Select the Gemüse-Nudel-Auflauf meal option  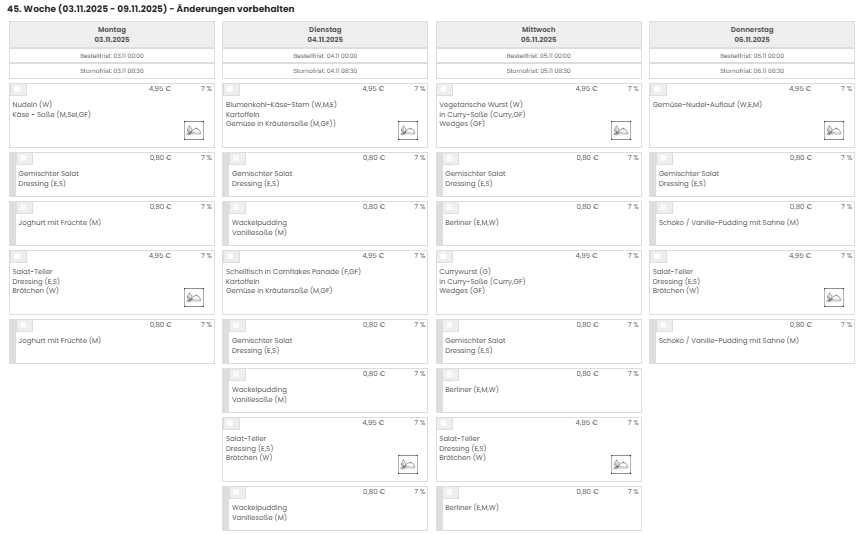pyautogui.click(x=658, y=89)
